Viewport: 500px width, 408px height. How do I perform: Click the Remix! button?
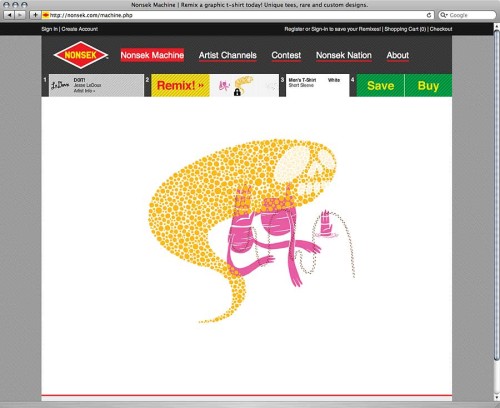(x=180, y=86)
